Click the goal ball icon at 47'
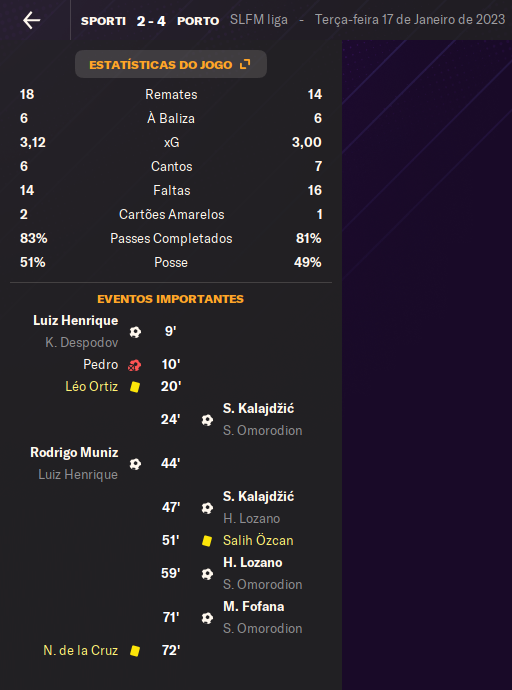Image resolution: width=512 pixels, height=690 pixels. (x=207, y=508)
